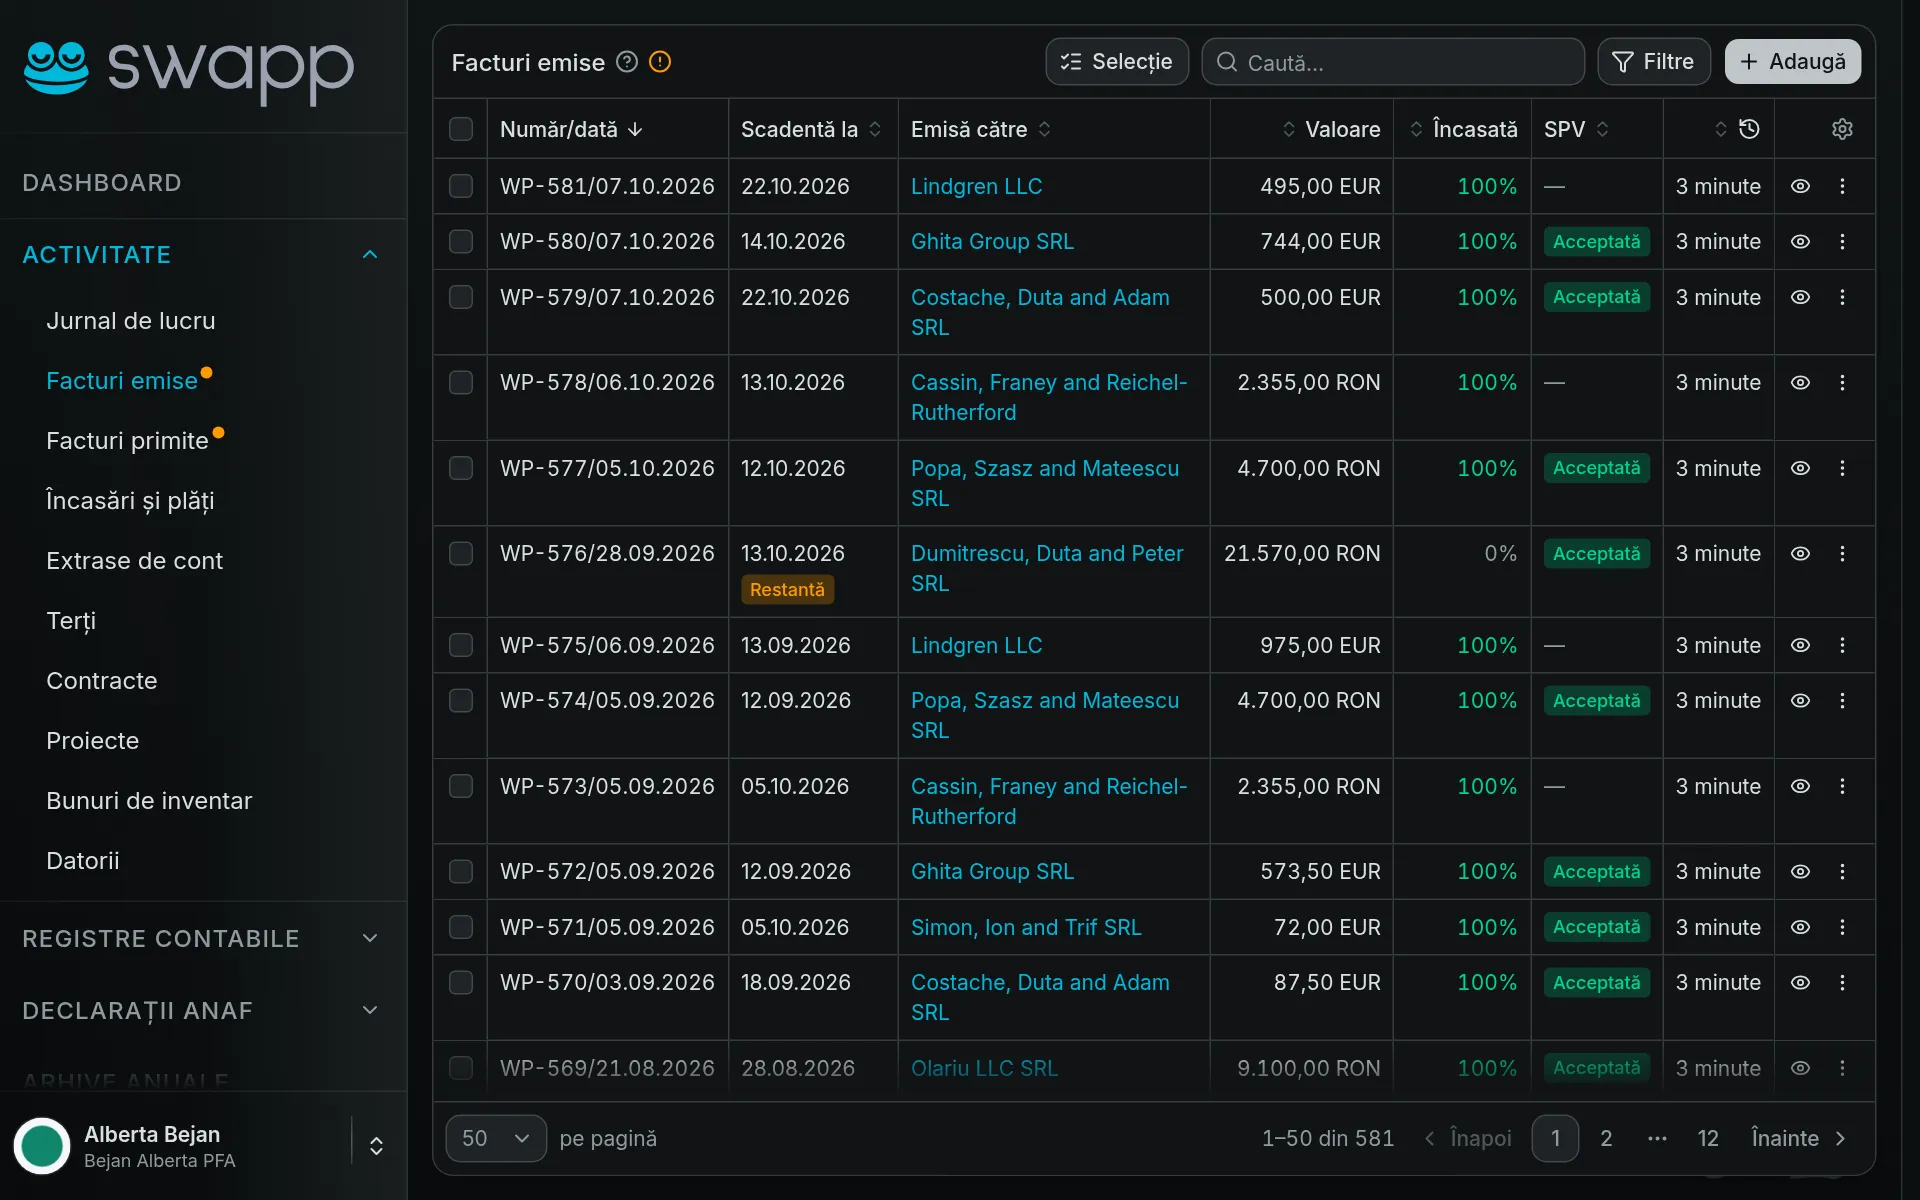Open the 50 per page dropdown
This screenshot has width=1920, height=1200.
click(x=496, y=1138)
